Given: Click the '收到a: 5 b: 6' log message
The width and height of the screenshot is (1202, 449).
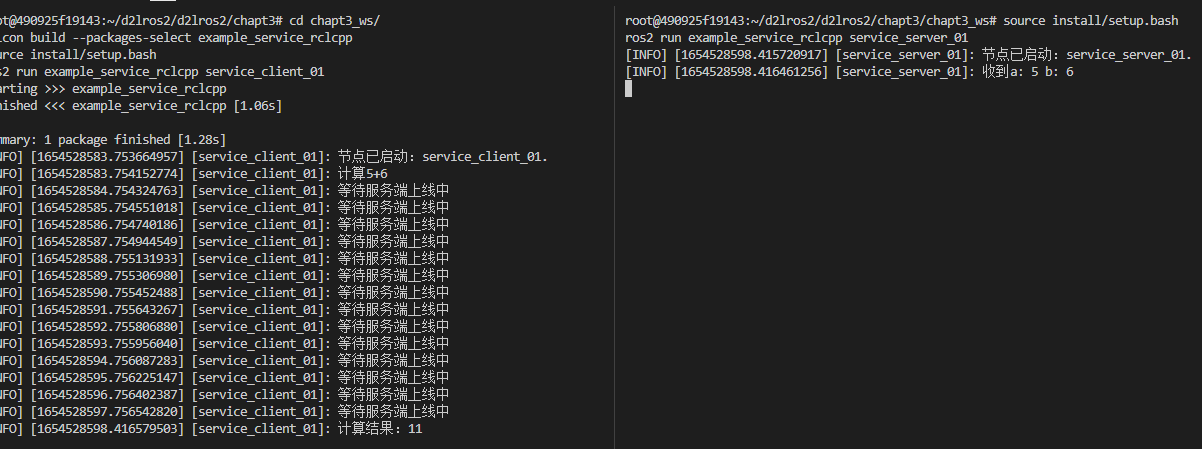Looking at the screenshot, I should pos(1028,72).
